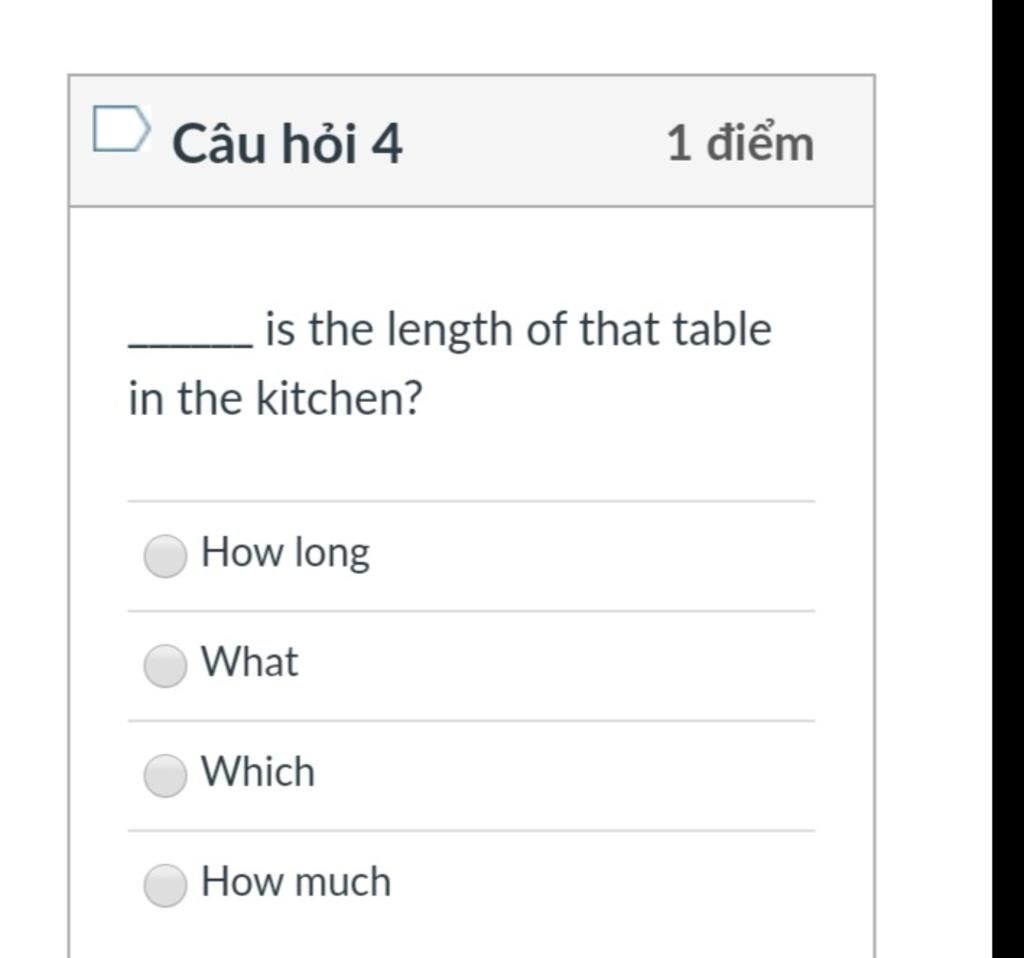Screen dimensions: 1024x958
Task: Mark the How much radio button
Action: click(x=165, y=885)
